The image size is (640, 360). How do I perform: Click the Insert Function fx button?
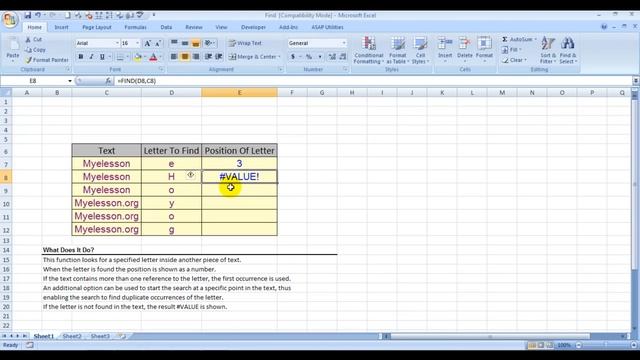(108, 81)
